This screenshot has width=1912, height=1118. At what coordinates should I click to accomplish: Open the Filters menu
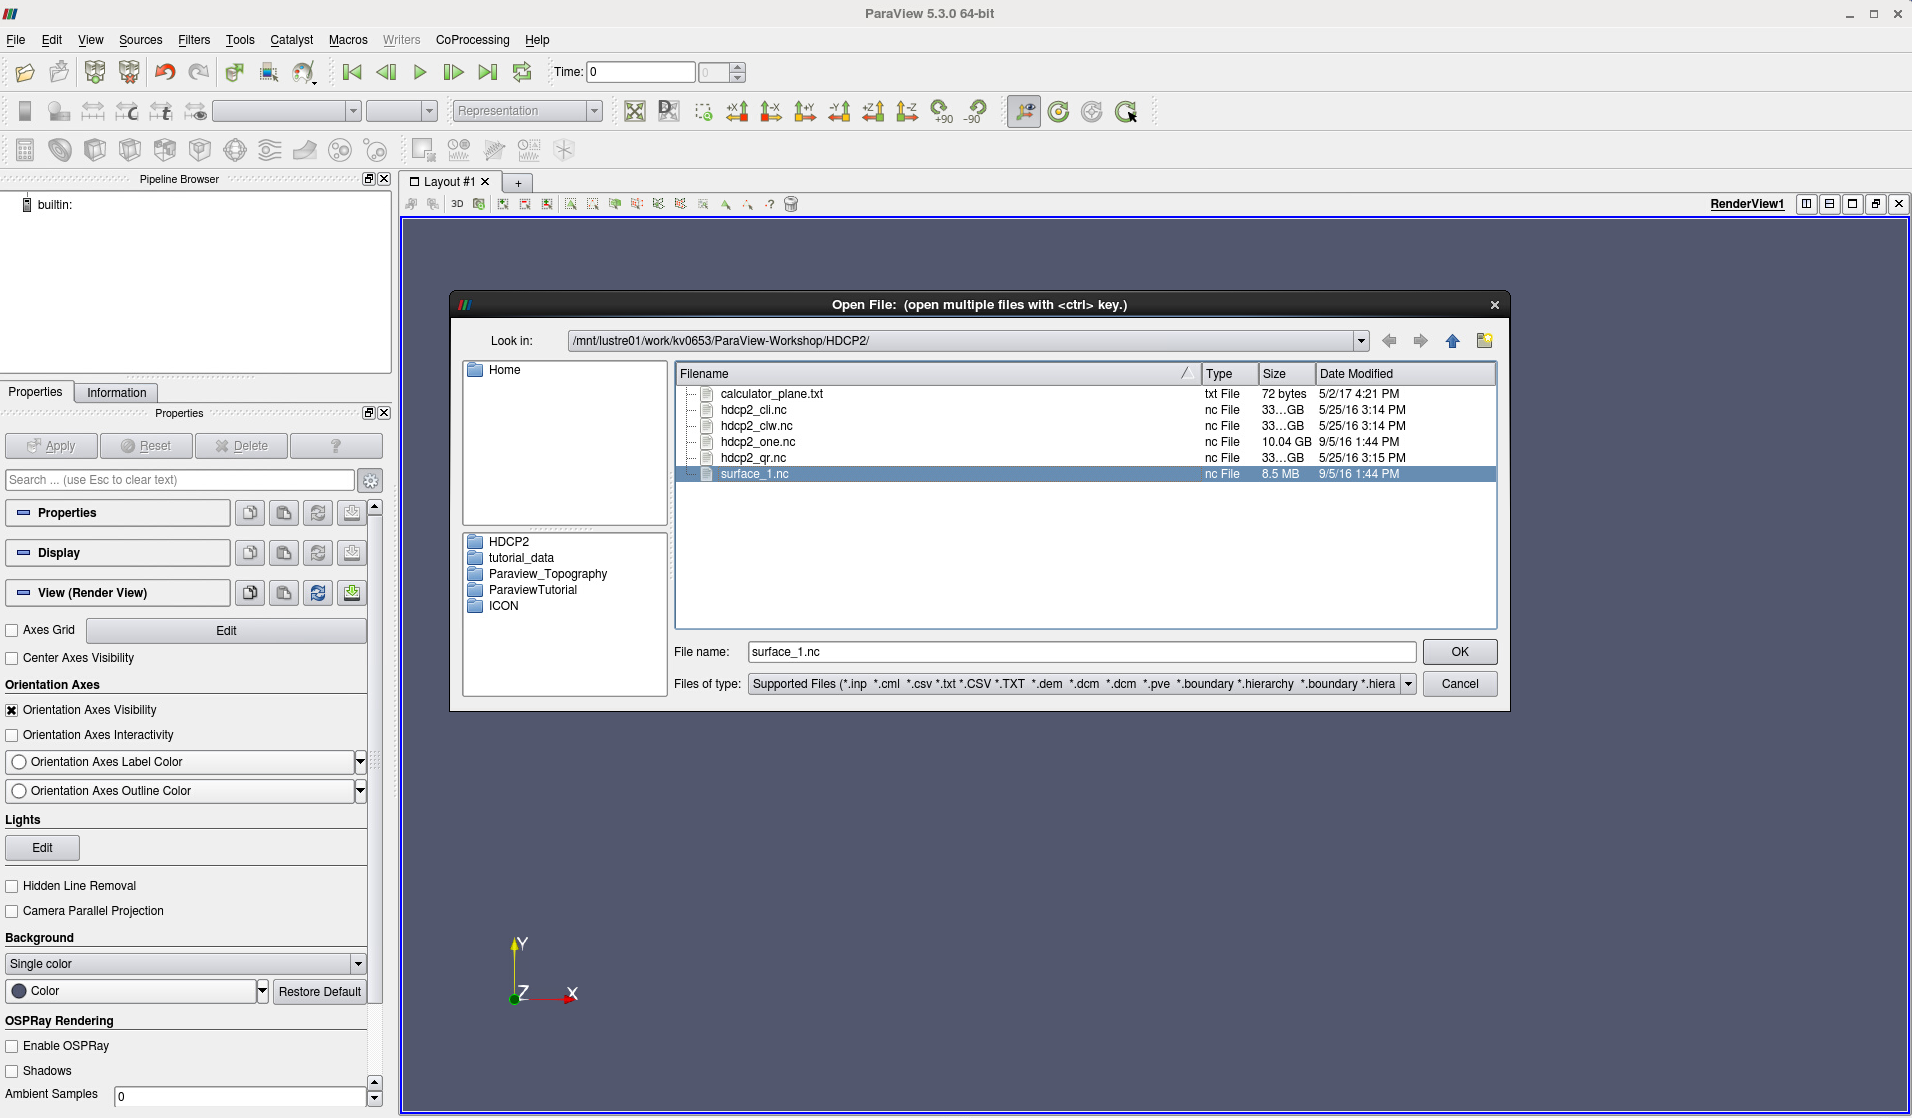click(x=194, y=40)
